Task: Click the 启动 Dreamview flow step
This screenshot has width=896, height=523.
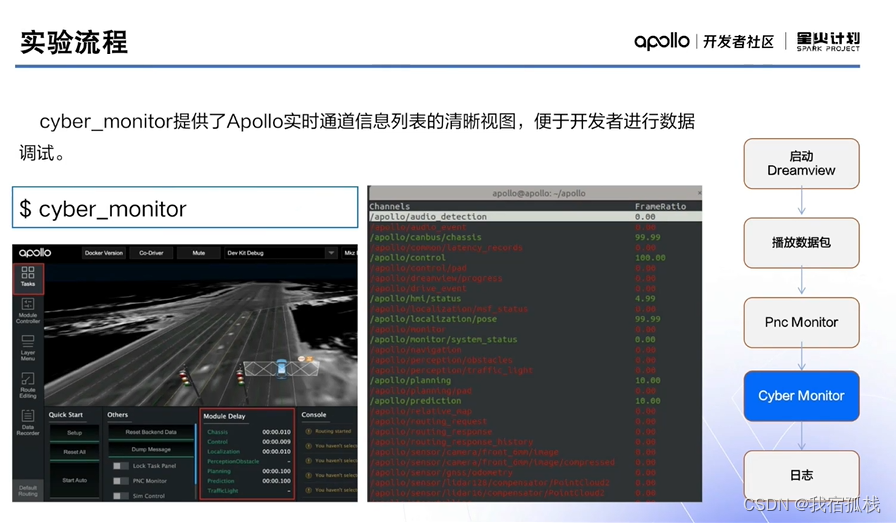Action: [801, 163]
